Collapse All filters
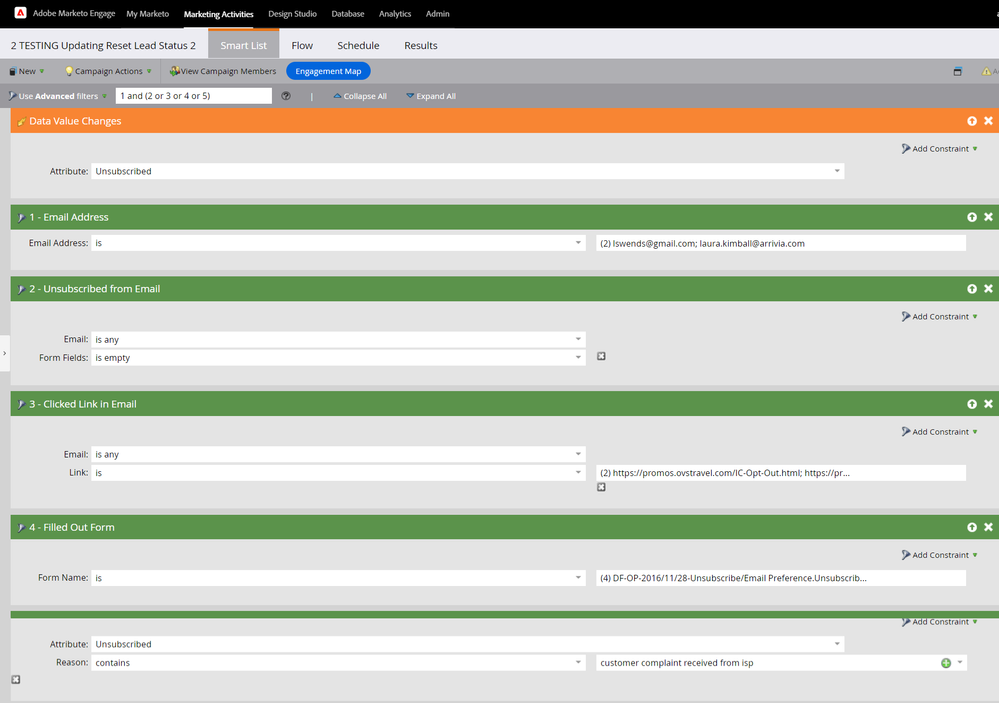The height and width of the screenshot is (703, 999). (x=360, y=96)
